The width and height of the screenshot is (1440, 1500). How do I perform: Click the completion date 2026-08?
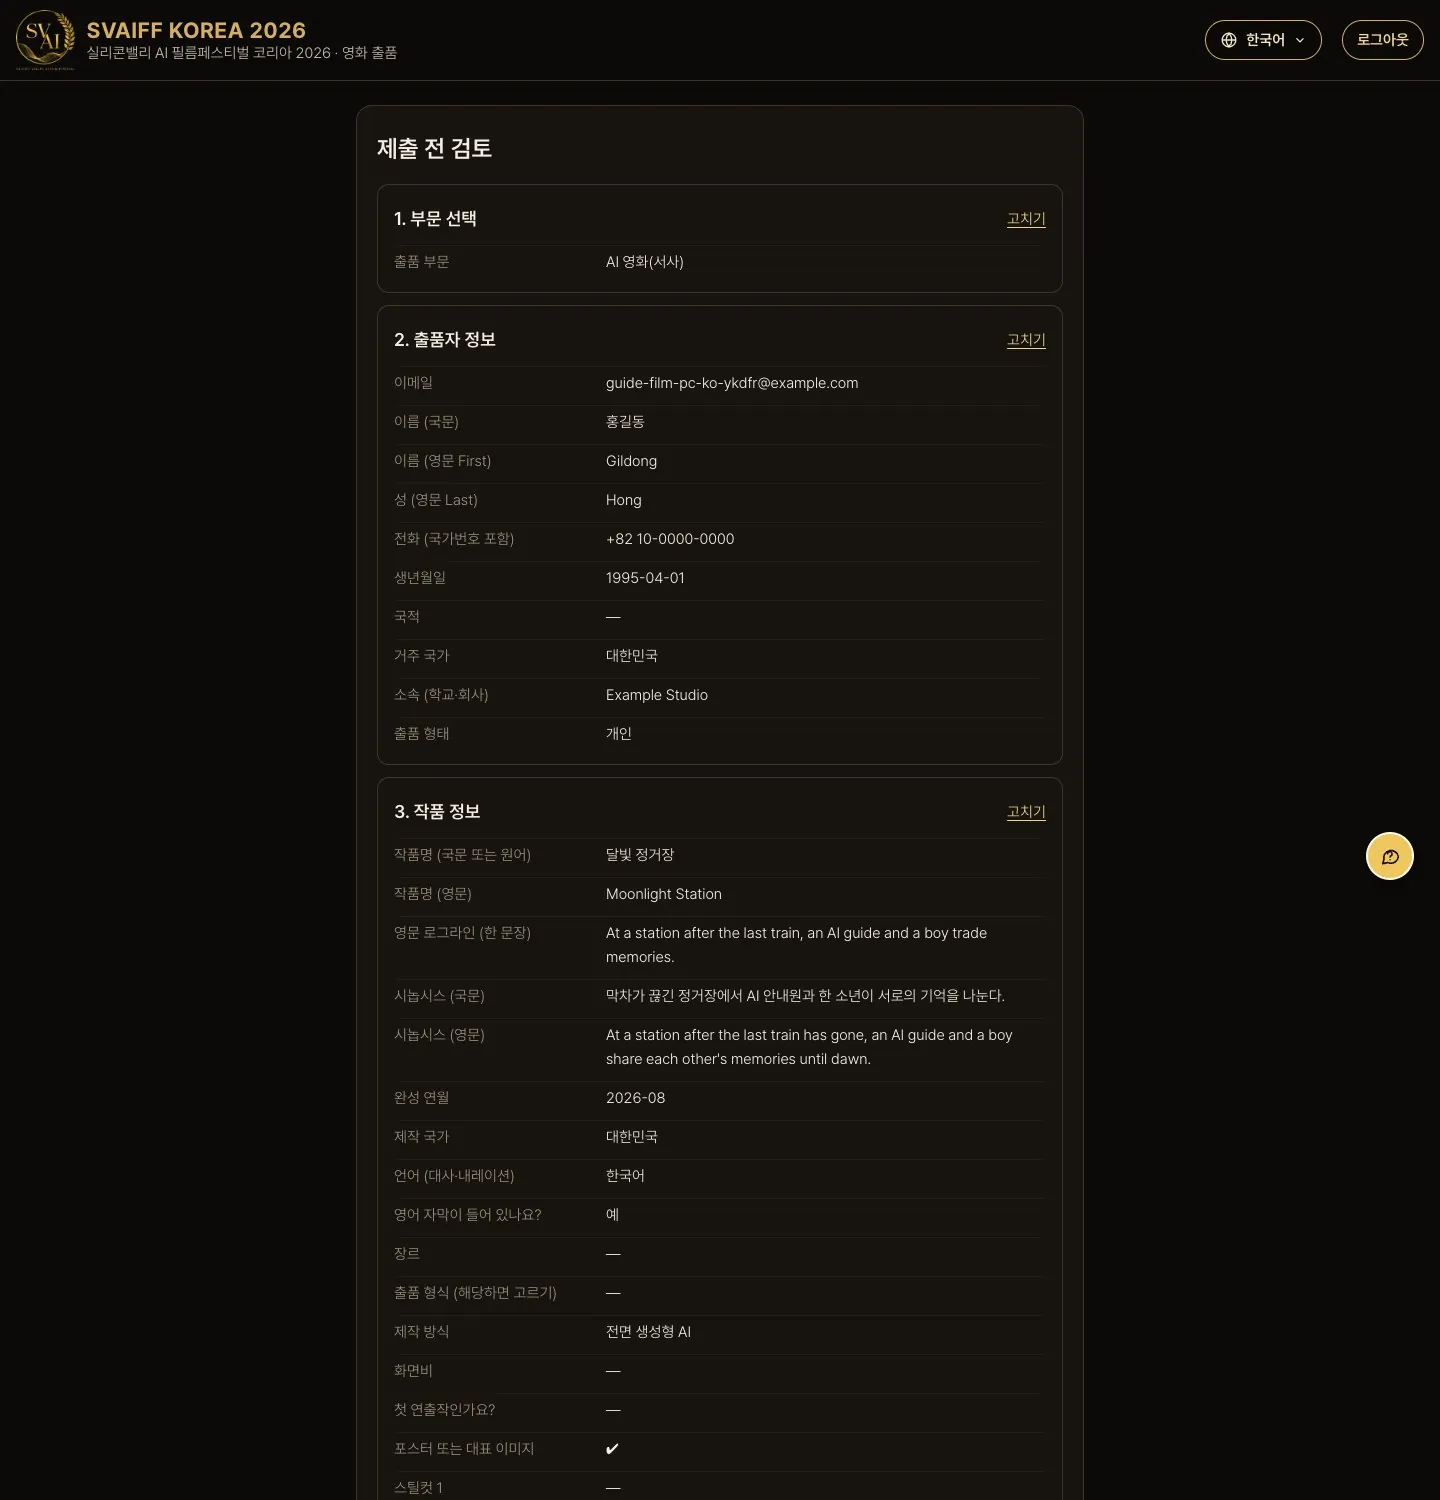(x=636, y=1098)
